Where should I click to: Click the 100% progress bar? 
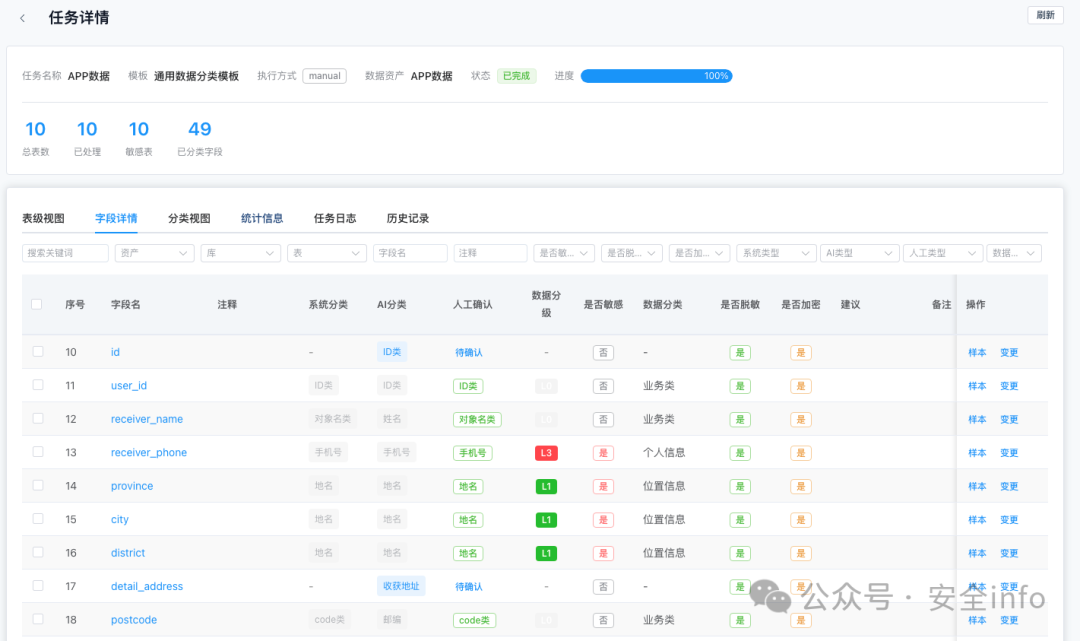(656, 76)
